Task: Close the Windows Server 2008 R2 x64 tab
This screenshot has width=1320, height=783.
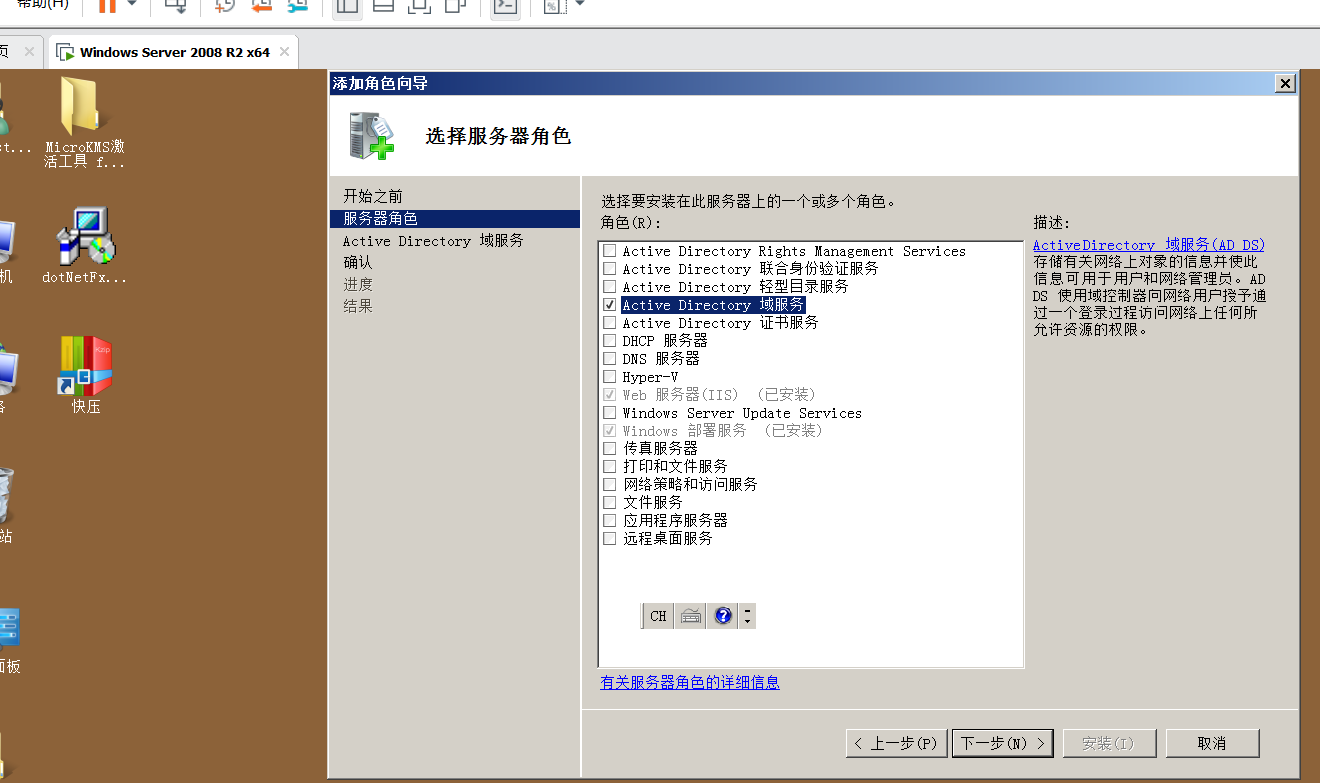Action: [285, 51]
